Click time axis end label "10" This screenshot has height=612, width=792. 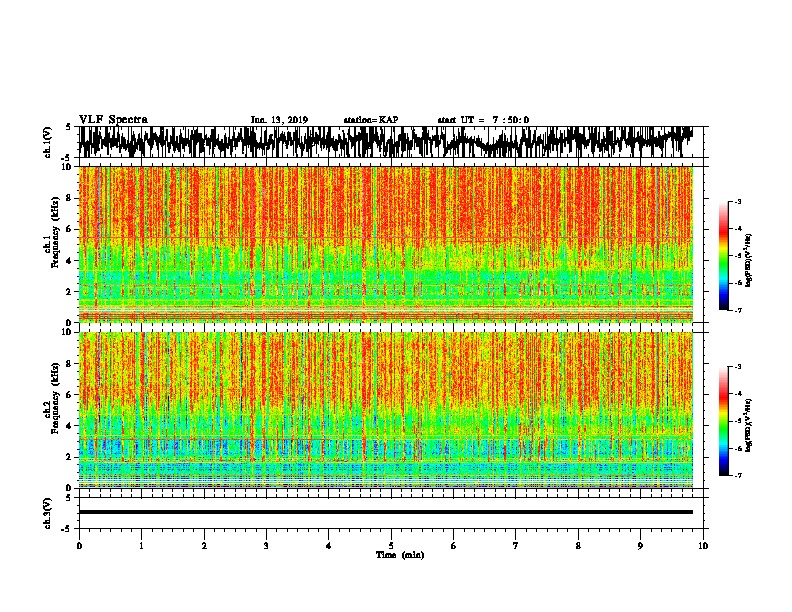click(x=703, y=546)
